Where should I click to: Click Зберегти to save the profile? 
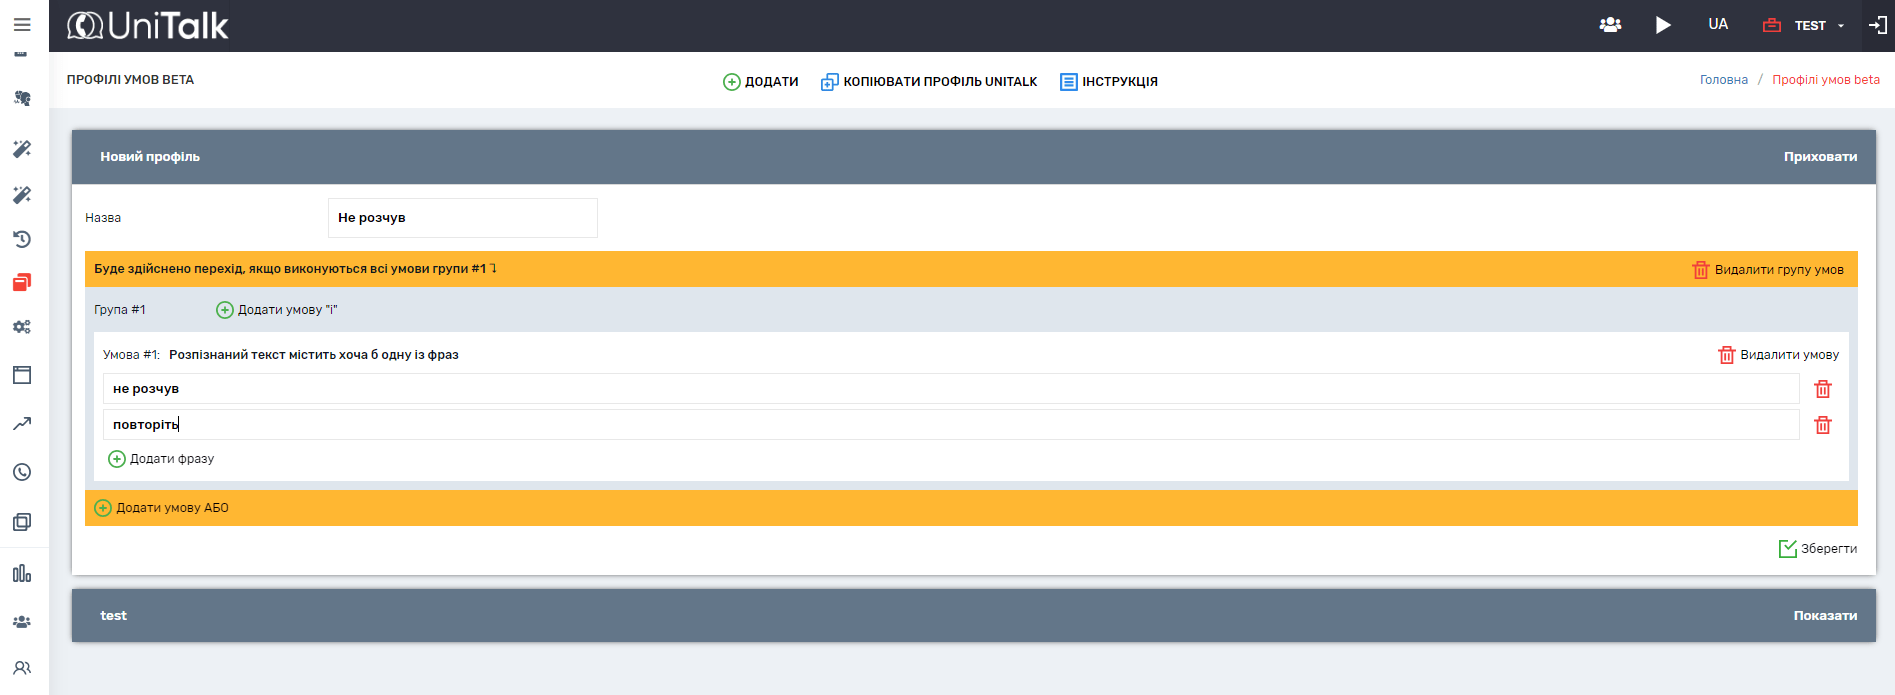pyautogui.click(x=1818, y=549)
